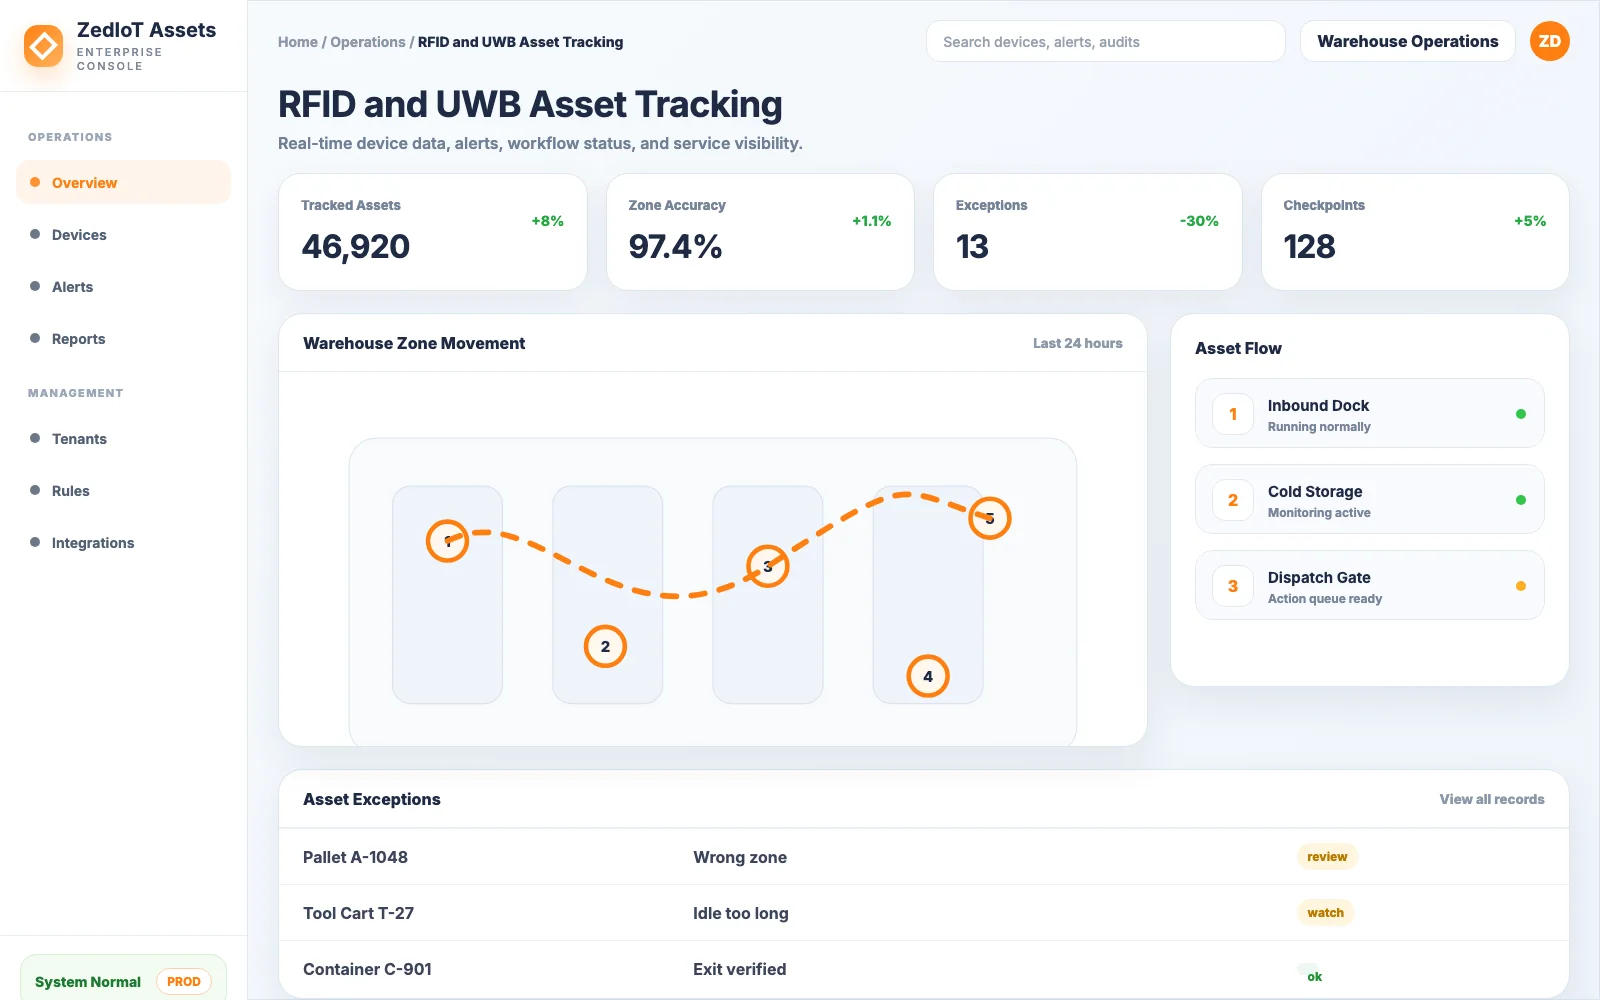Open the Zone Accuracy card
Screen dimensions: 1600x1000
(760, 232)
